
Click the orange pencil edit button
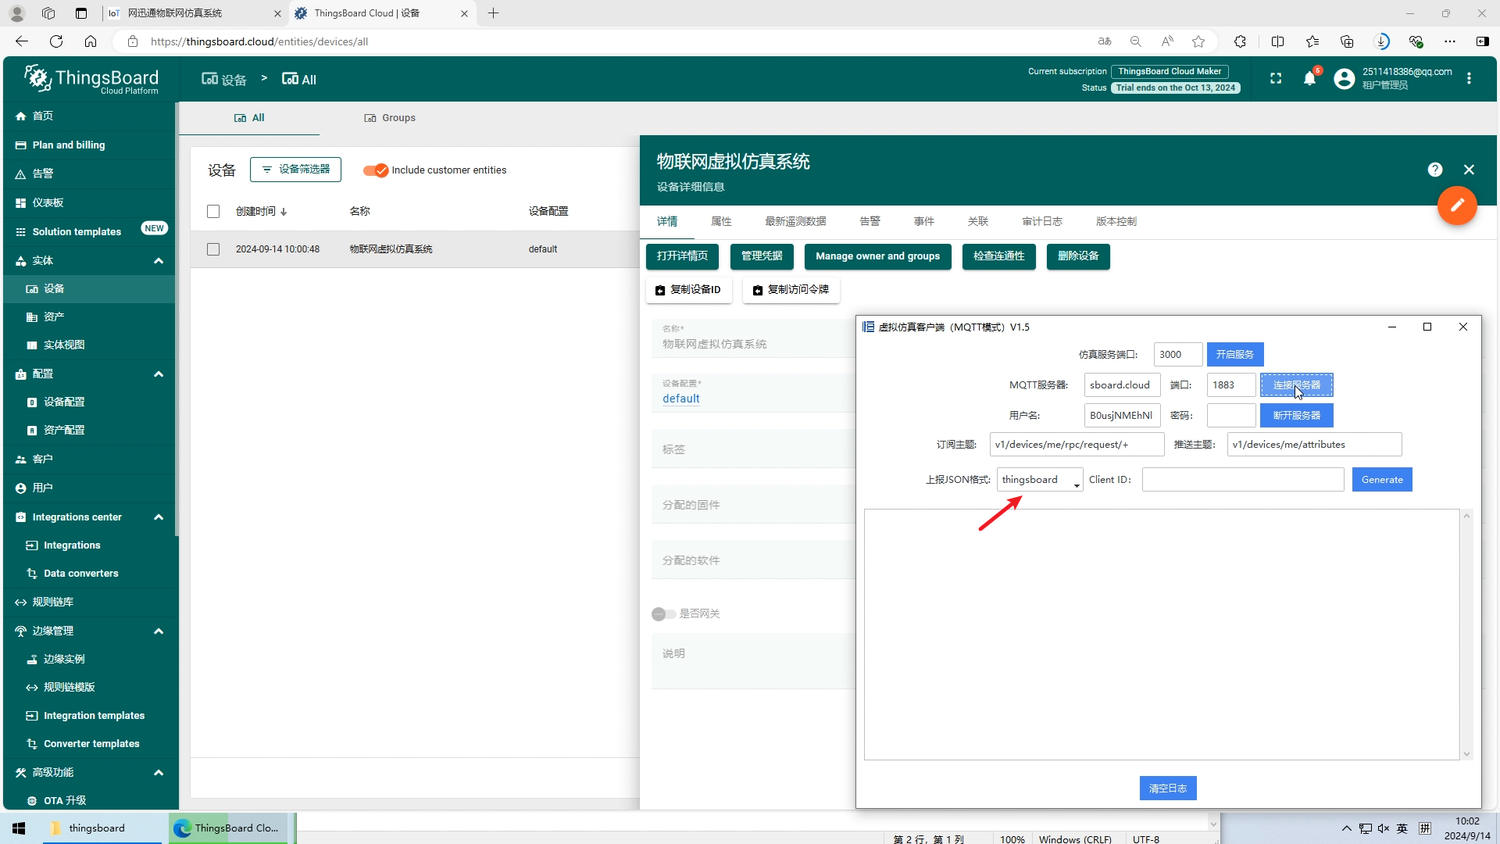[1456, 206]
